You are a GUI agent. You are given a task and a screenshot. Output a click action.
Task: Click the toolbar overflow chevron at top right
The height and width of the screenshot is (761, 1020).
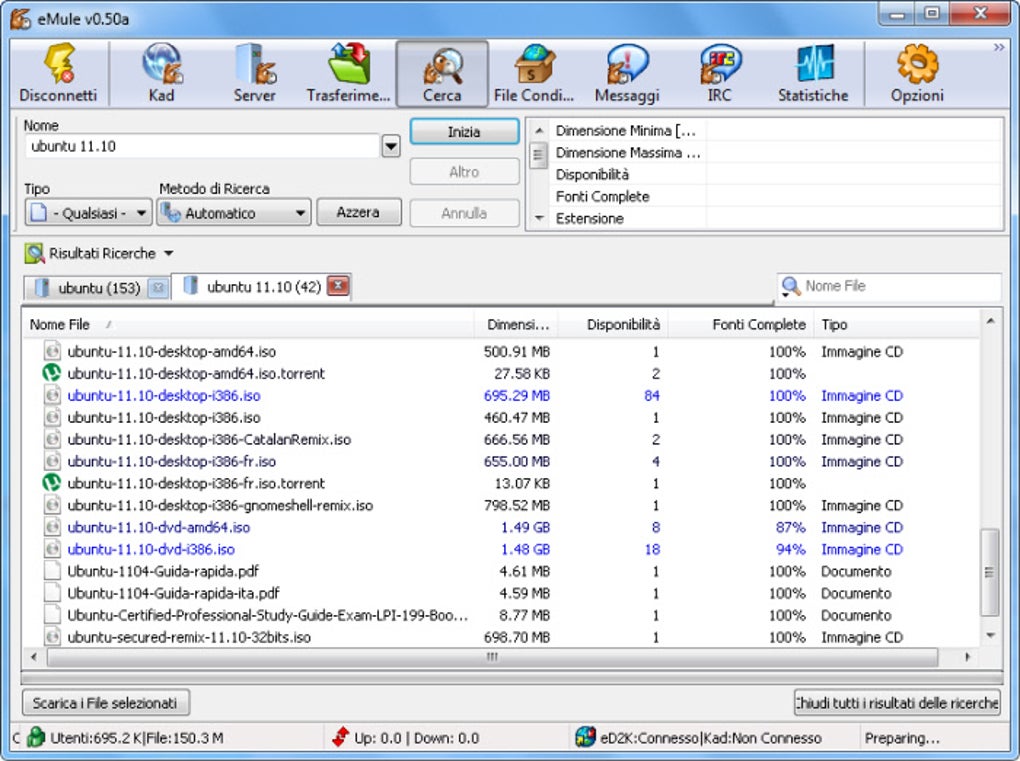tap(999, 47)
